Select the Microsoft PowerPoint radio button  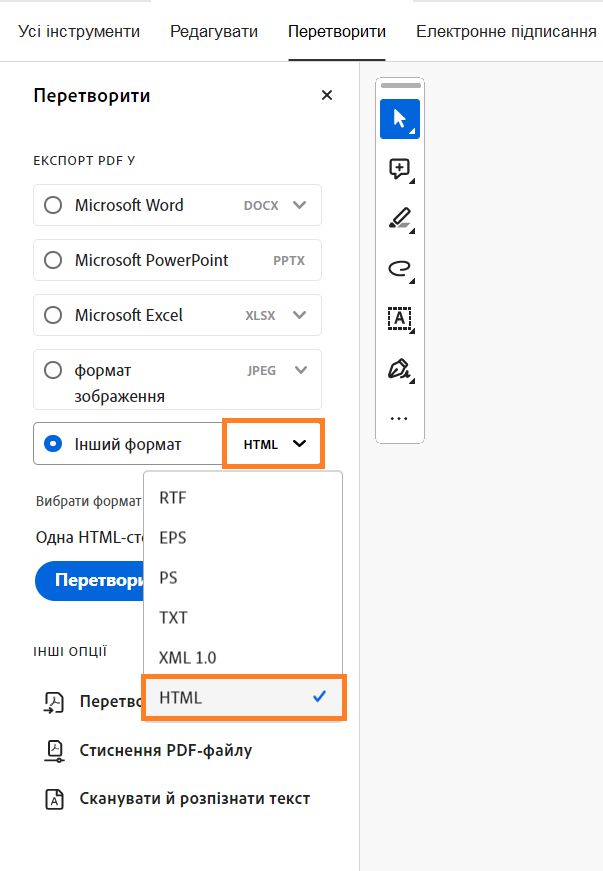[53, 260]
